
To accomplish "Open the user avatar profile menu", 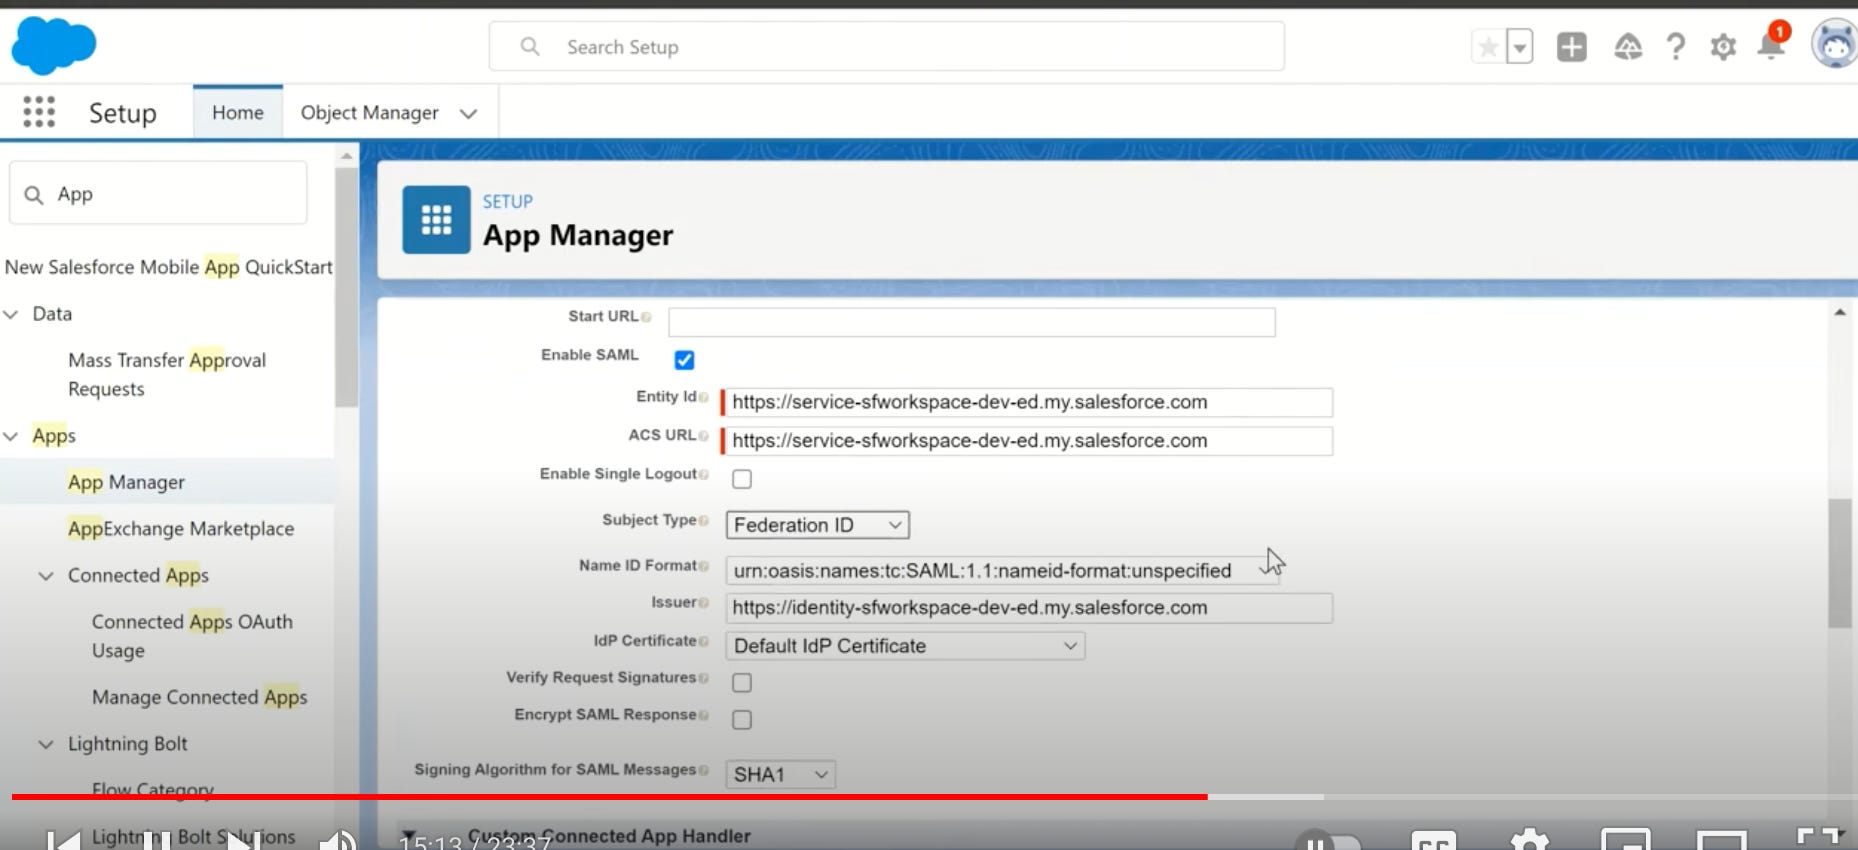I will point(1836,44).
